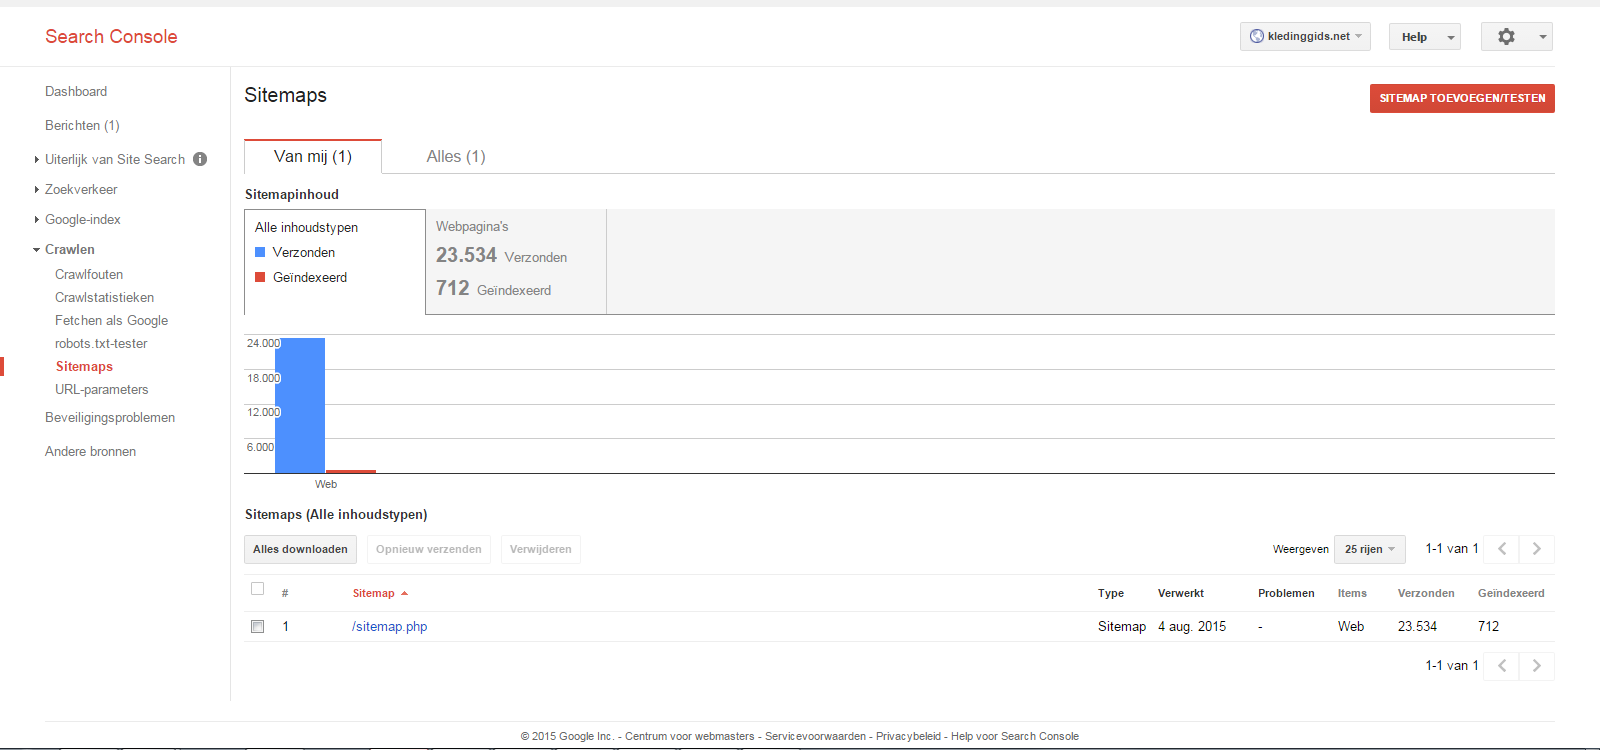Image resolution: width=1600 pixels, height=750 pixels.
Task: Open Beveiligingsproblemen in the sidebar
Action: 110,417
